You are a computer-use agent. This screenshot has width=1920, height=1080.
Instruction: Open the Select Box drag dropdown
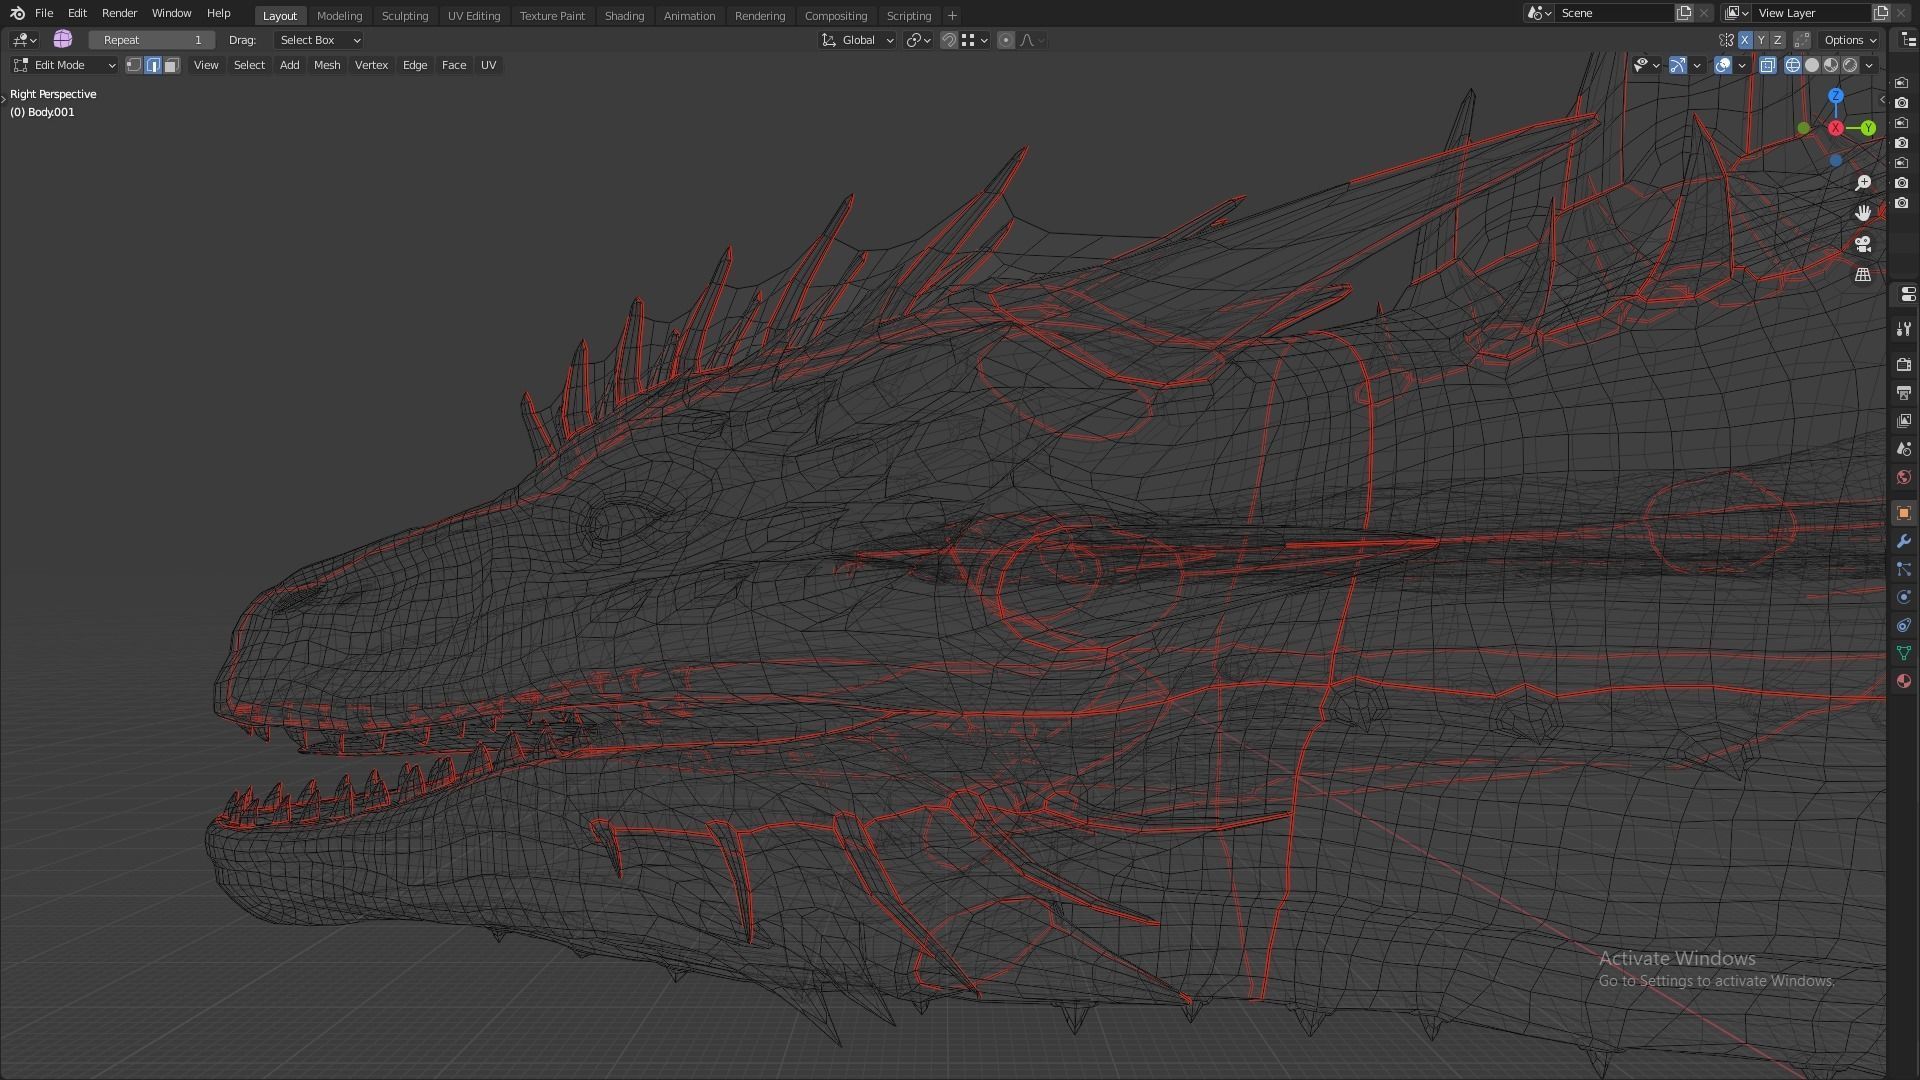[319, 40]
